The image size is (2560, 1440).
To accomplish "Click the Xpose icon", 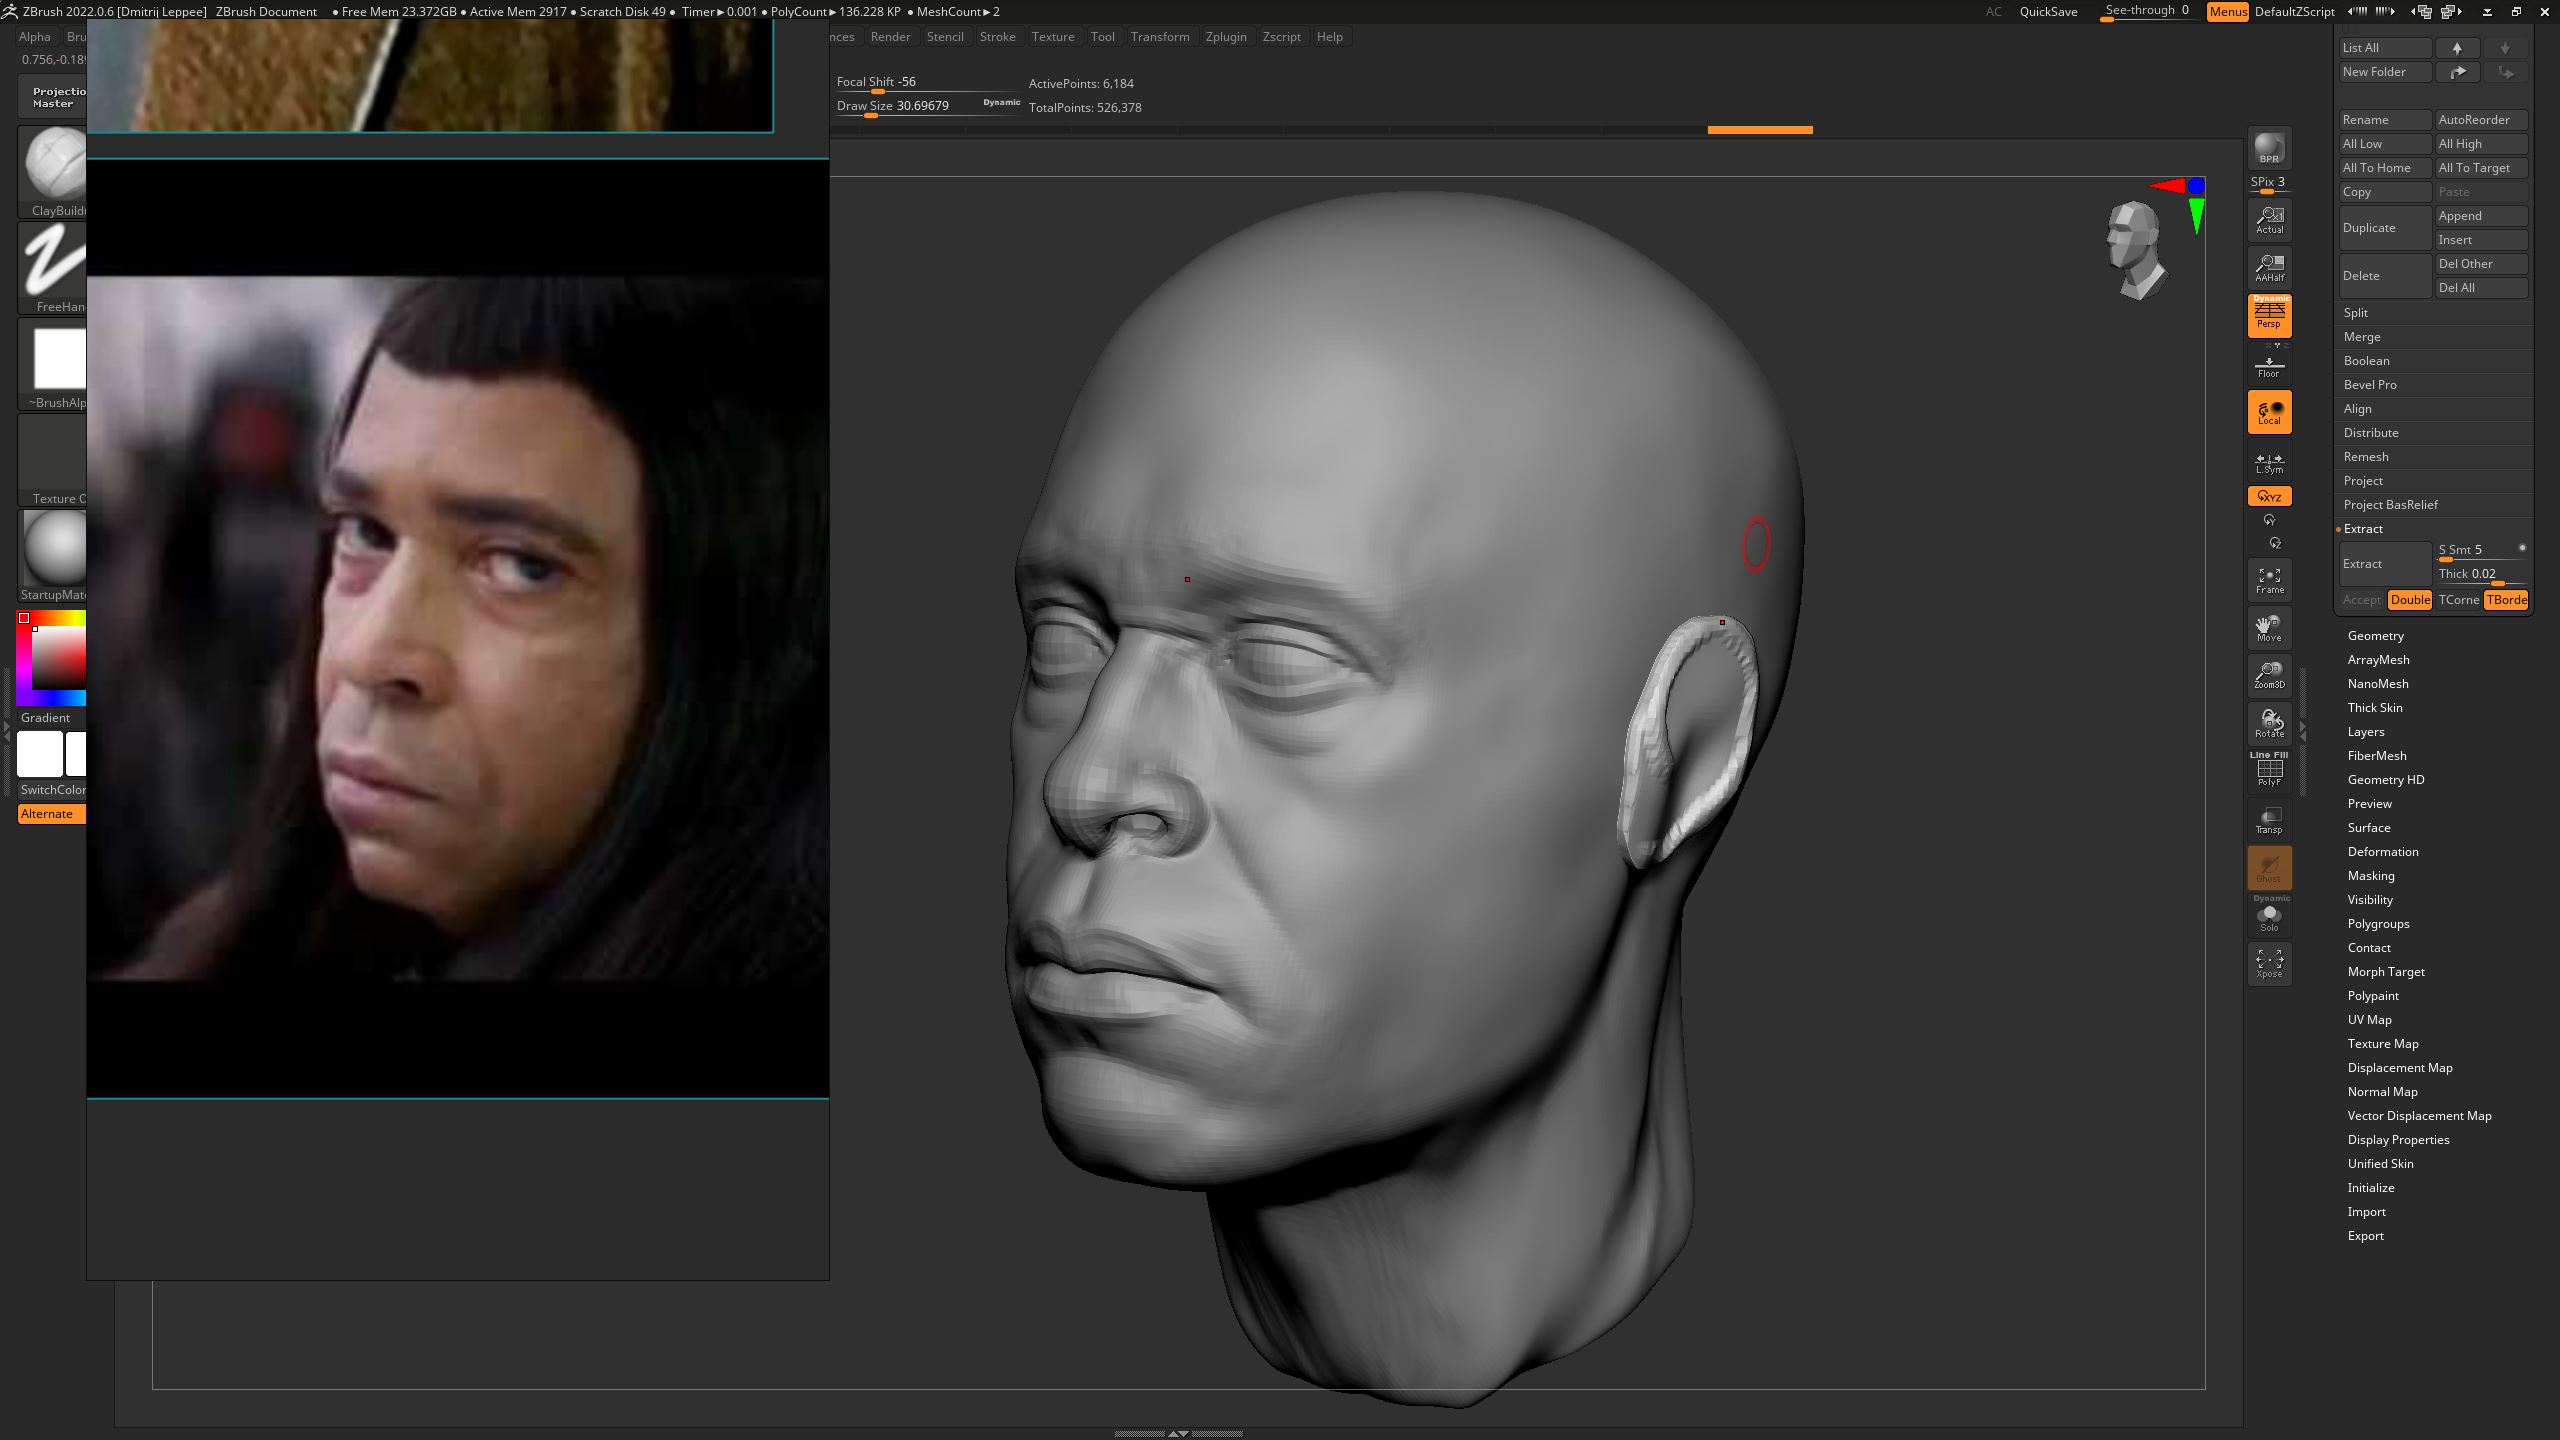I will tap(2269, 963).
